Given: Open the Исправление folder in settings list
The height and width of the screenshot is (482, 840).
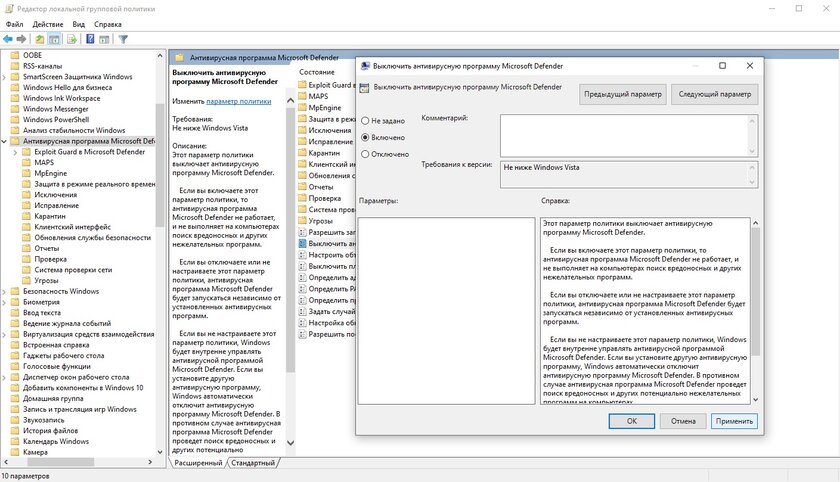Looking at the screenshot, I should (326, 141).
